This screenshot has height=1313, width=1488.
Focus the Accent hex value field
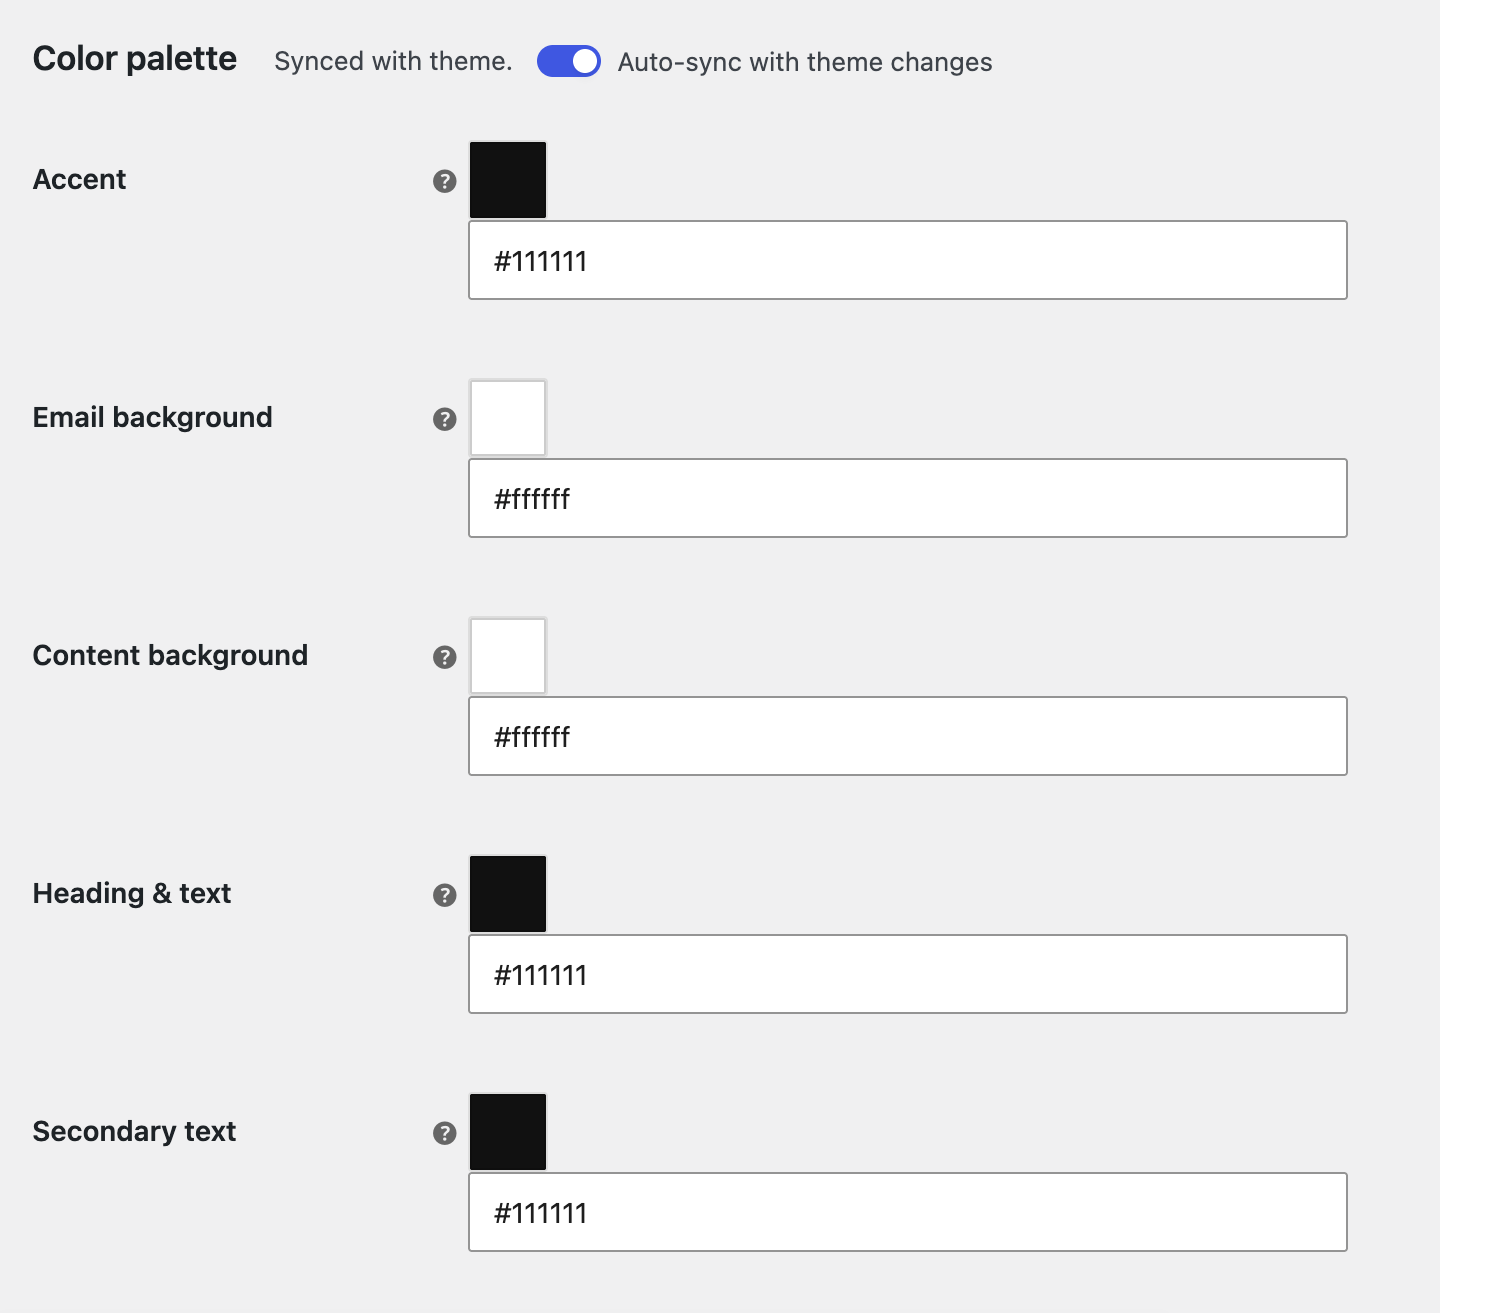(x=908, y=260)
